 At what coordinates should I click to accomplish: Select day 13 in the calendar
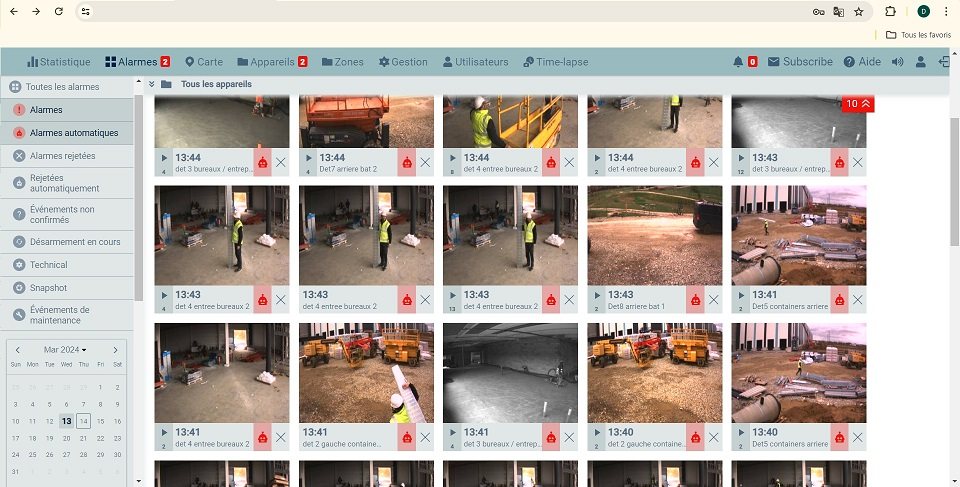66,421
